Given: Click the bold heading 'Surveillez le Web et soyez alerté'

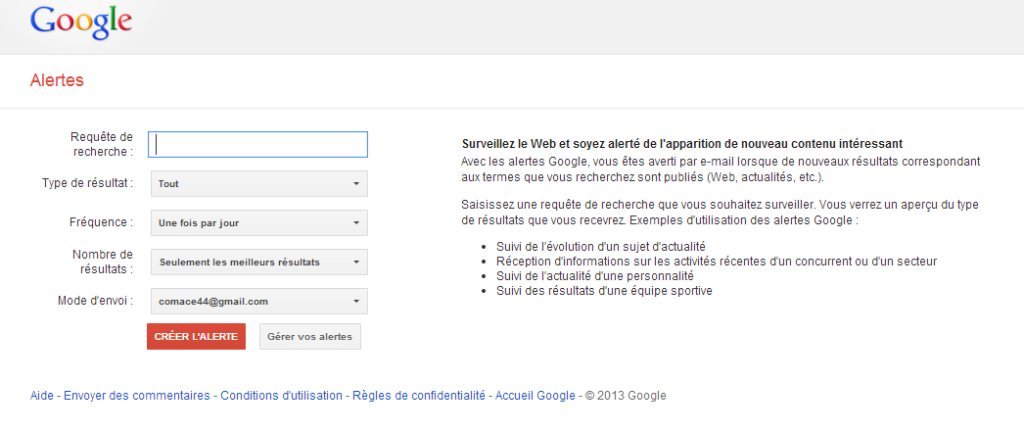Looking at the screenshot, I should point(682,144).
